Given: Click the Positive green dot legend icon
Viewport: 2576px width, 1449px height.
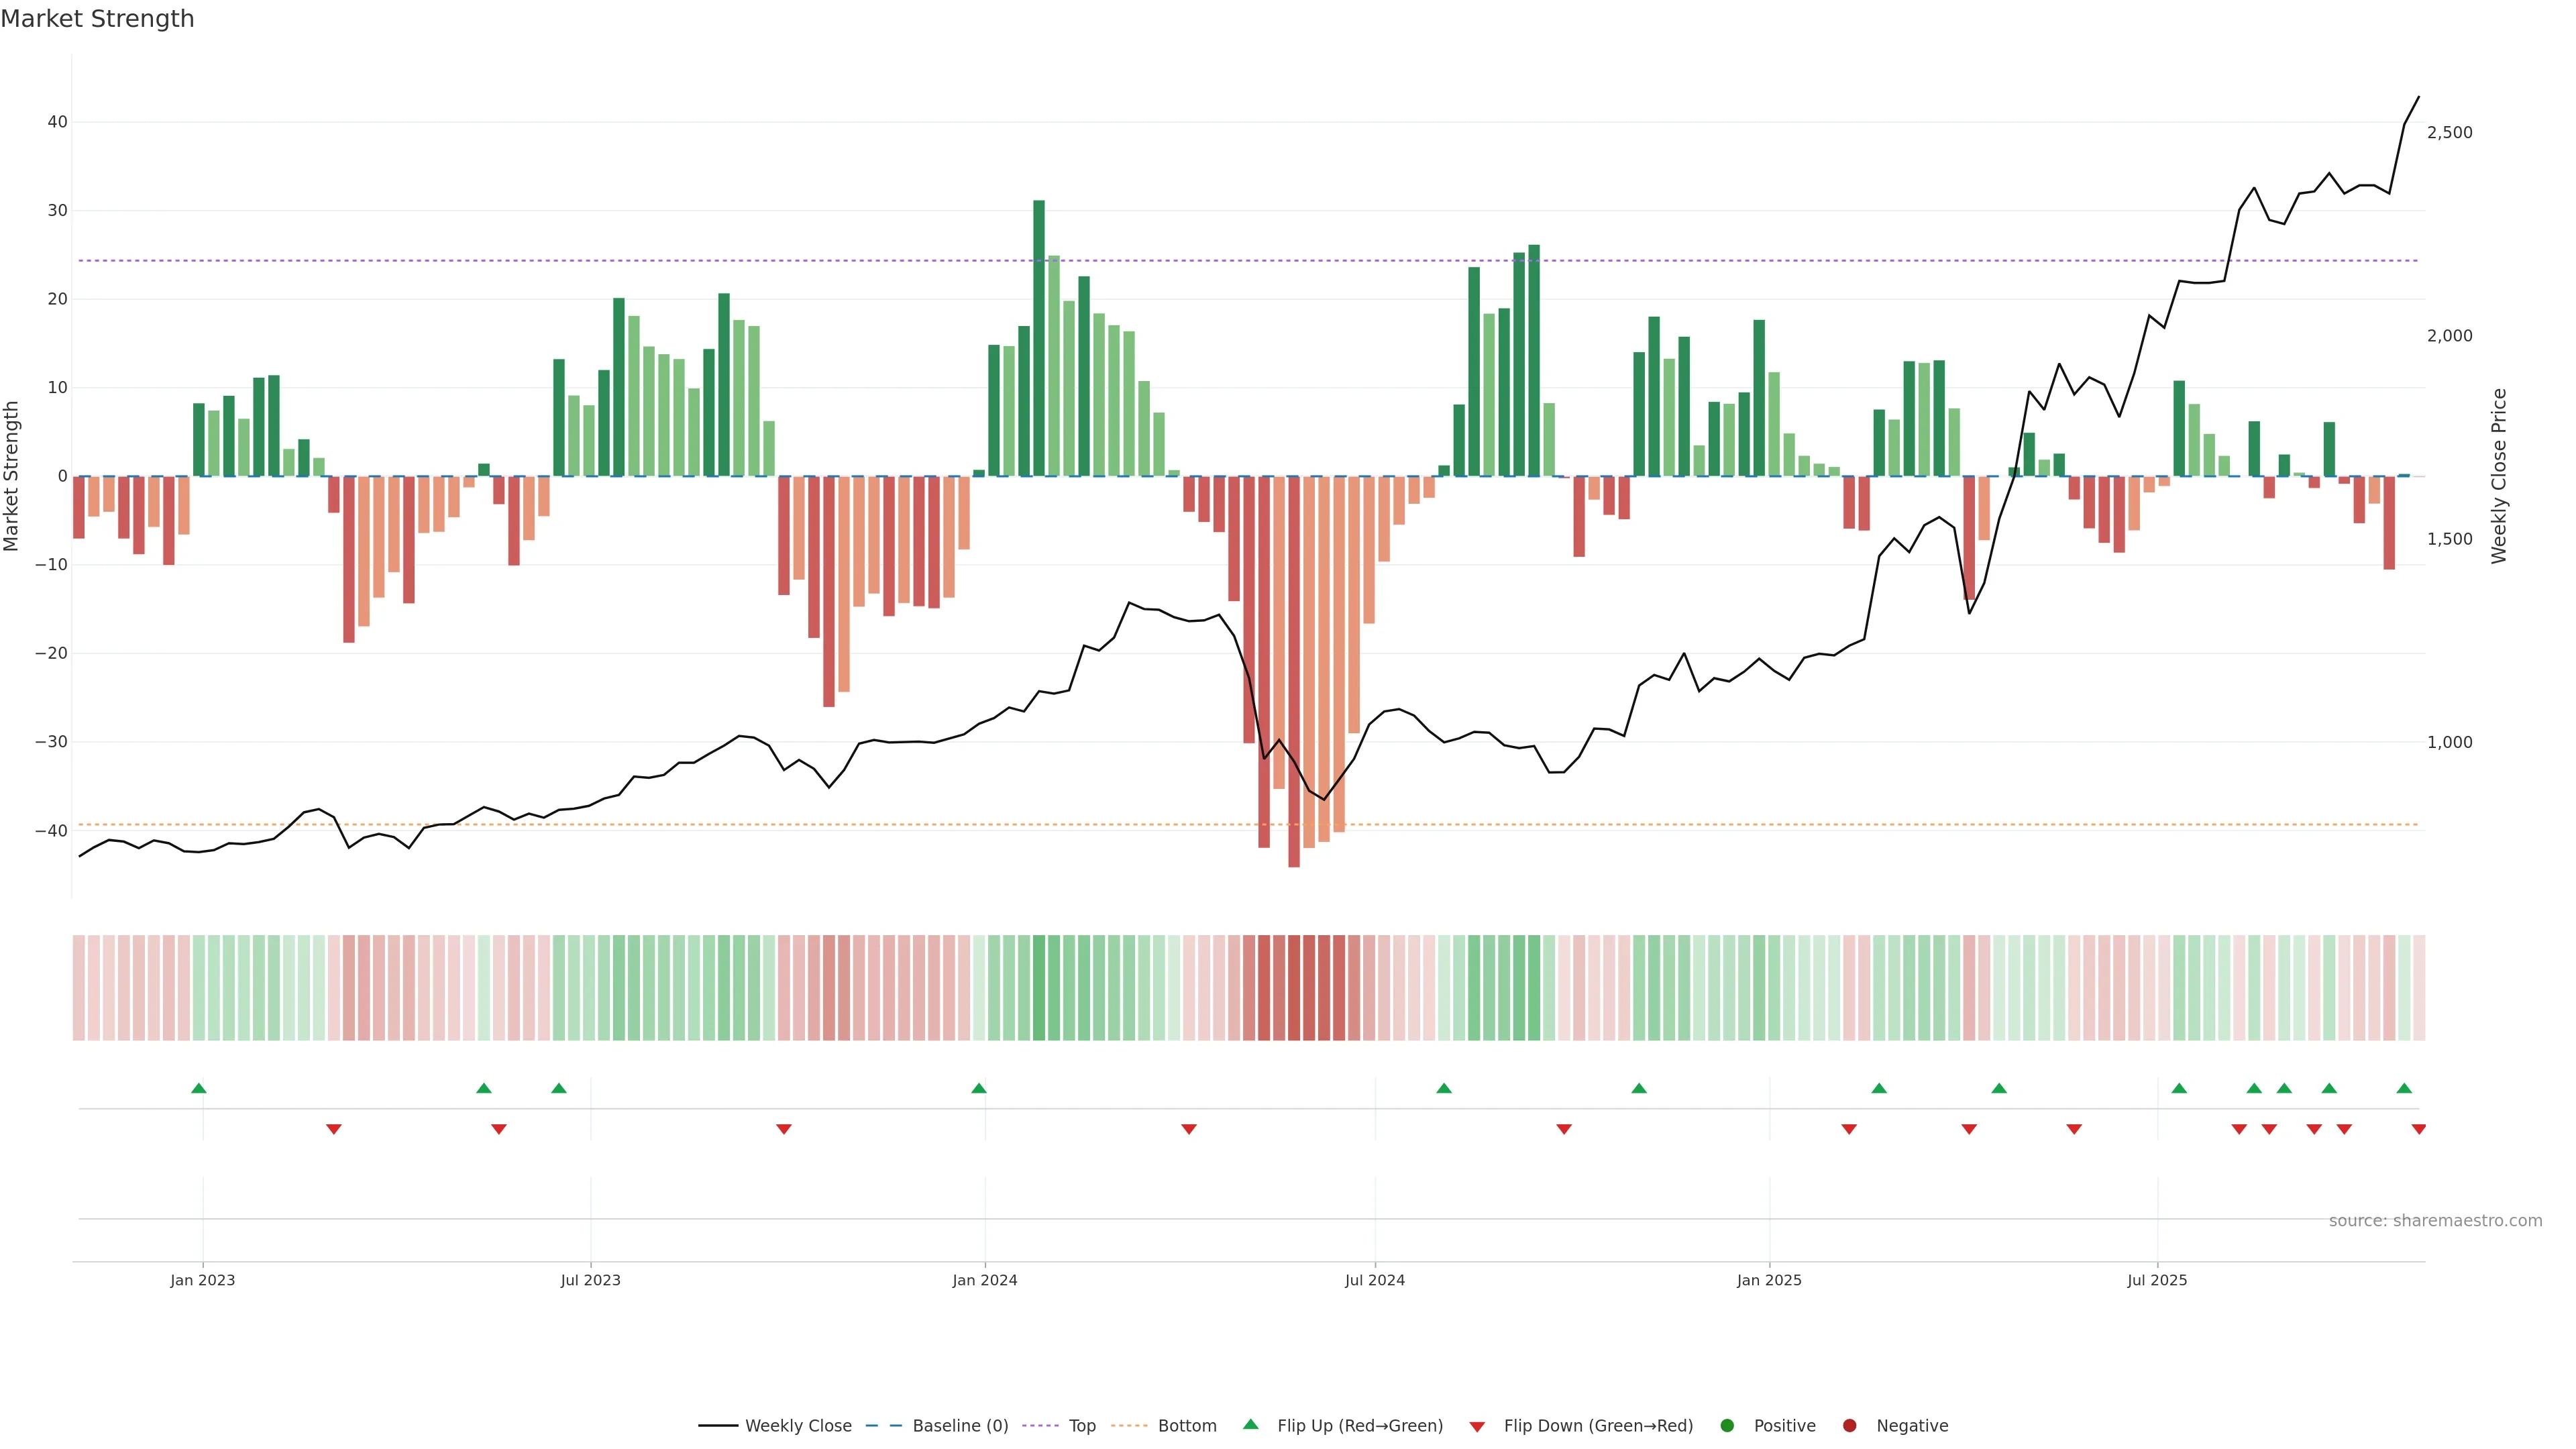Looking at the screenshot, I should tap(1727, 1426).
